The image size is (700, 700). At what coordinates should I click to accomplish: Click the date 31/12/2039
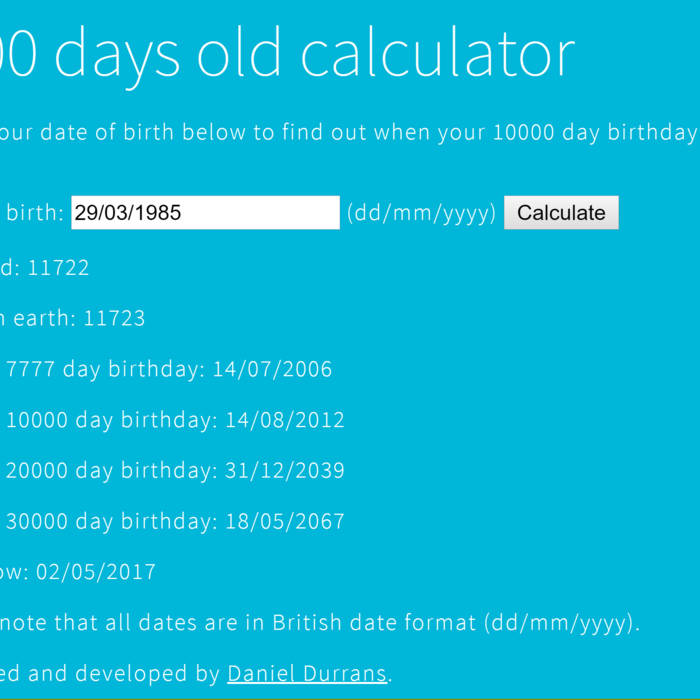click(x=285, y=471)
